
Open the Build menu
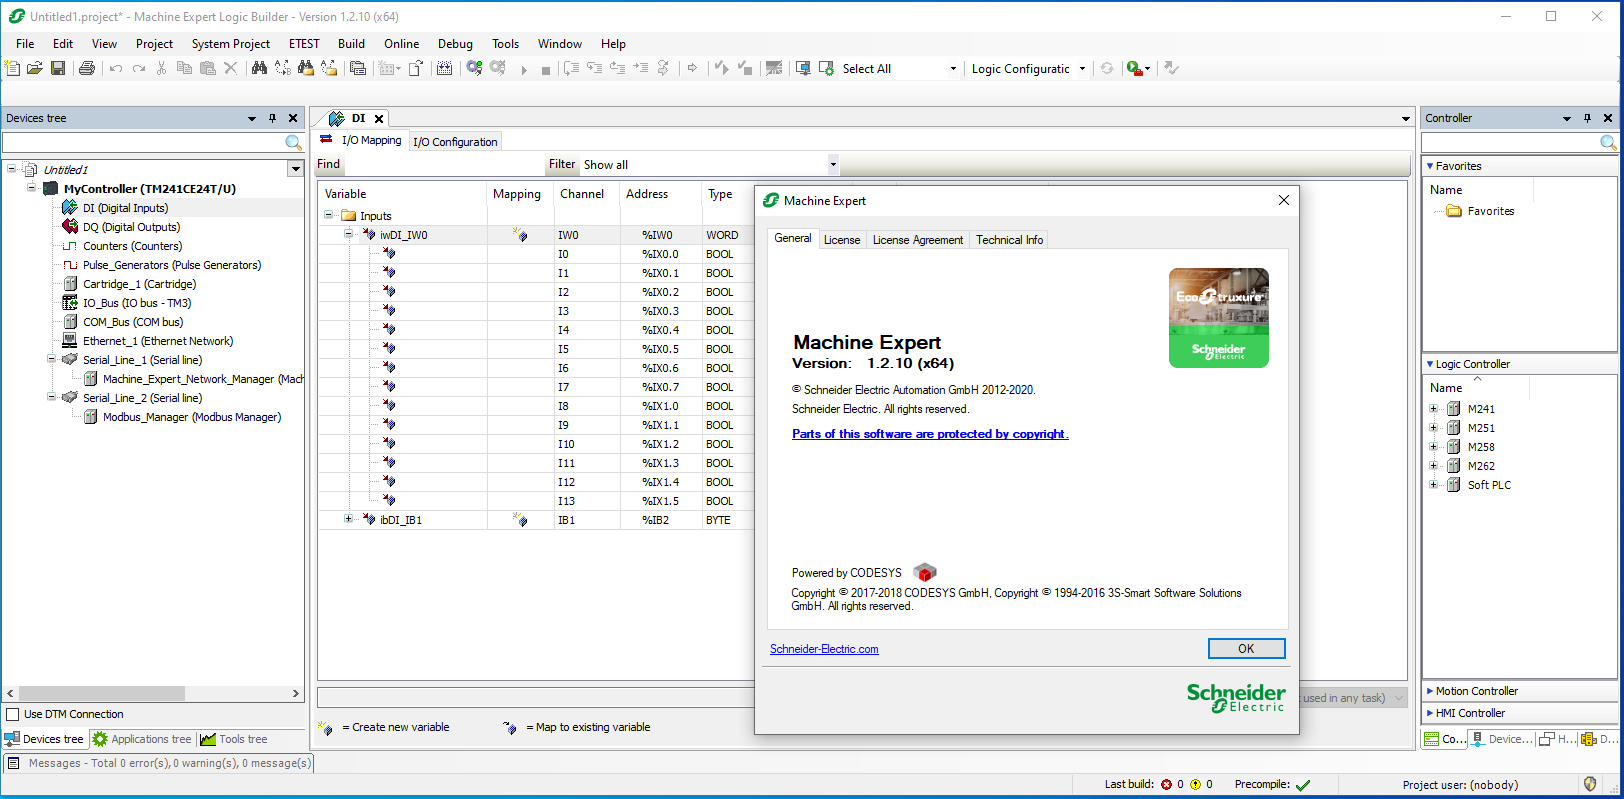pos(351,44)
